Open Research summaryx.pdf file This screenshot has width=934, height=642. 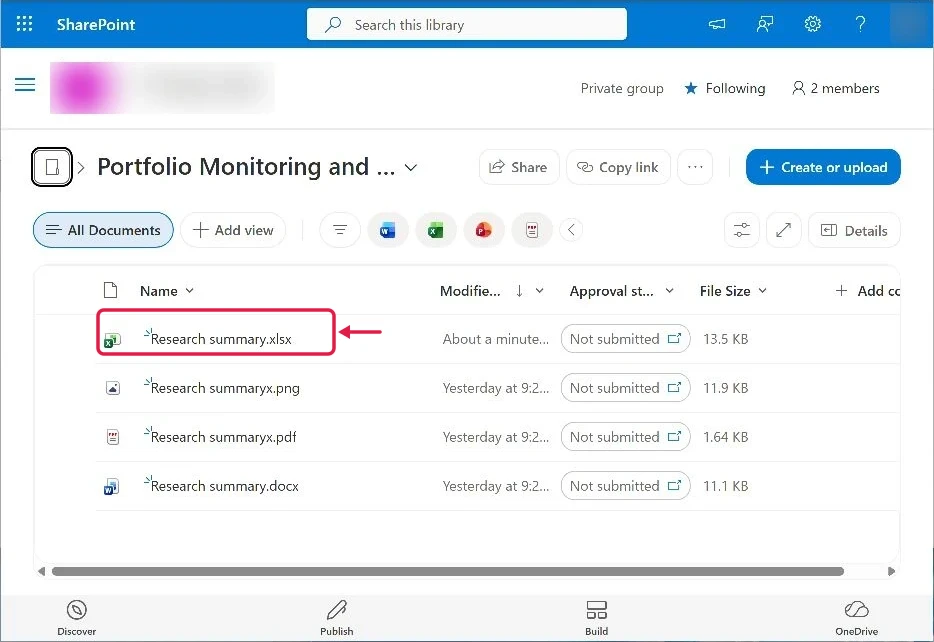tap(223, 437)
